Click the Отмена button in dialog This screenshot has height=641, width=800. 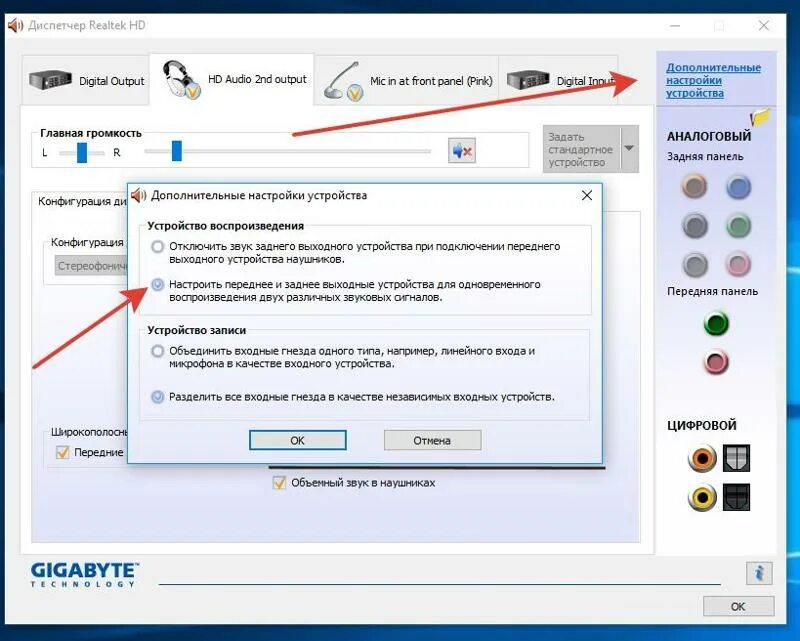(x=432, y=440)
